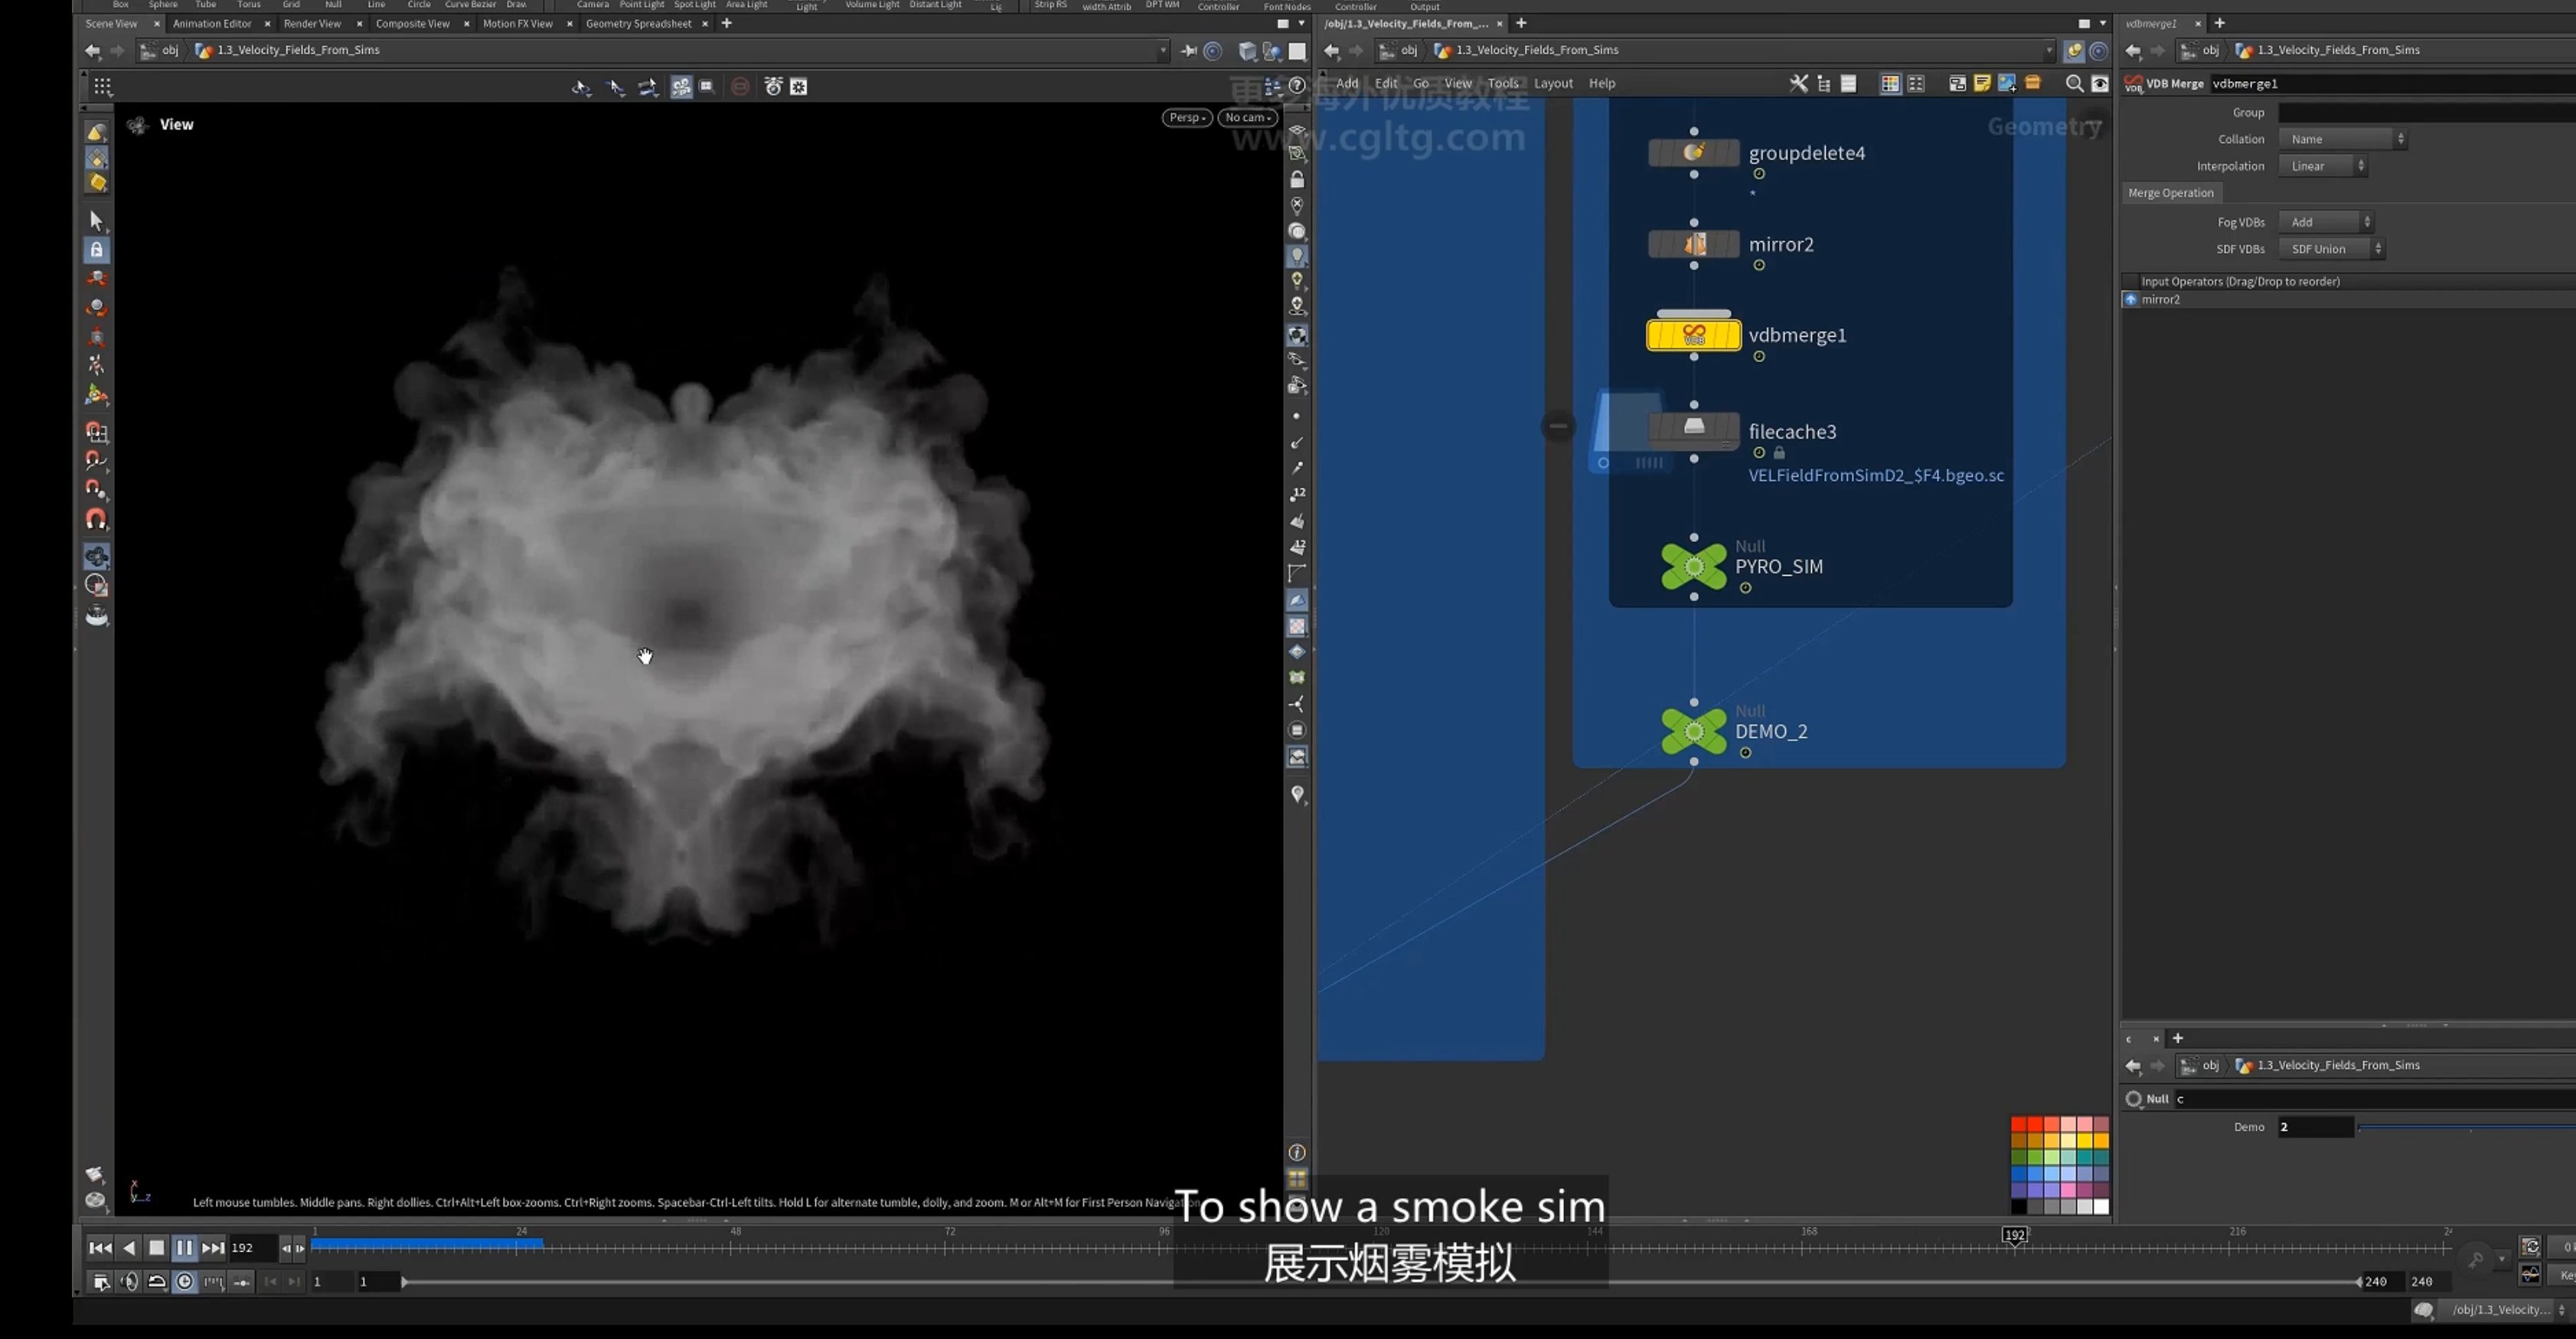2576x1339 pixels.
Task: Toggle the viewport display lock icon
Action: click(1297, 179)
